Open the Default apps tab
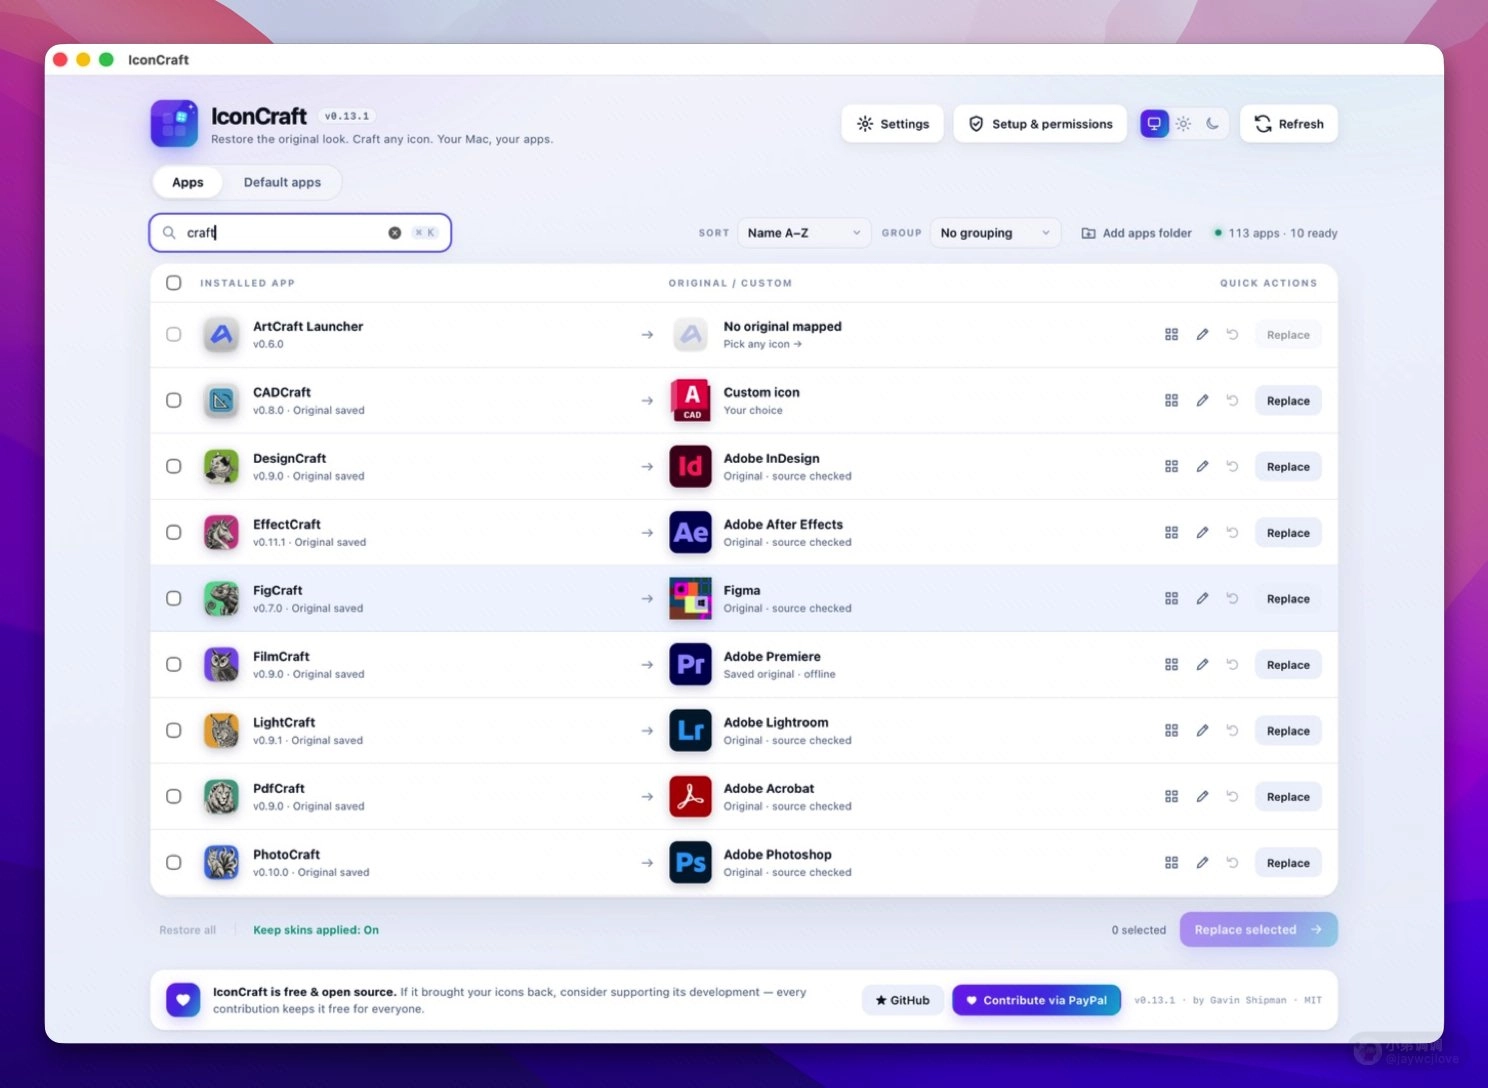The height and width of the screenshot is (1088, 1488). click(282, 182)
